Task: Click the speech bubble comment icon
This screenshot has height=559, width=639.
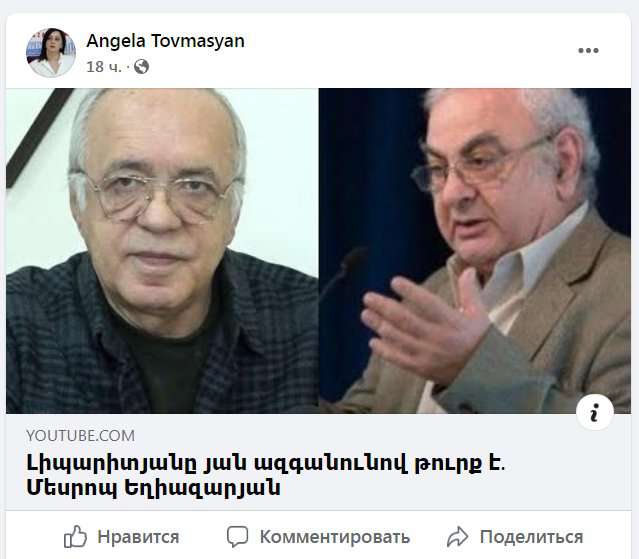Action: click(x=237, y=537)
